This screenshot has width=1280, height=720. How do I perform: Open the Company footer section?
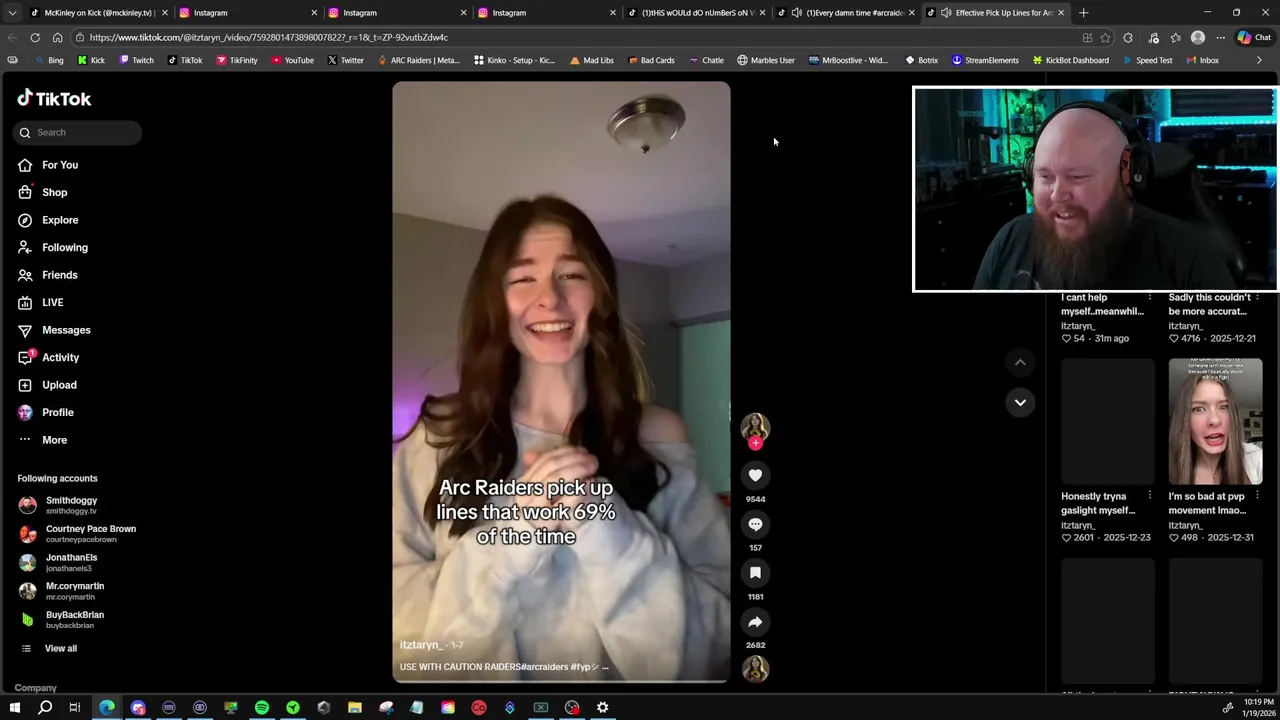click(36, 688)
